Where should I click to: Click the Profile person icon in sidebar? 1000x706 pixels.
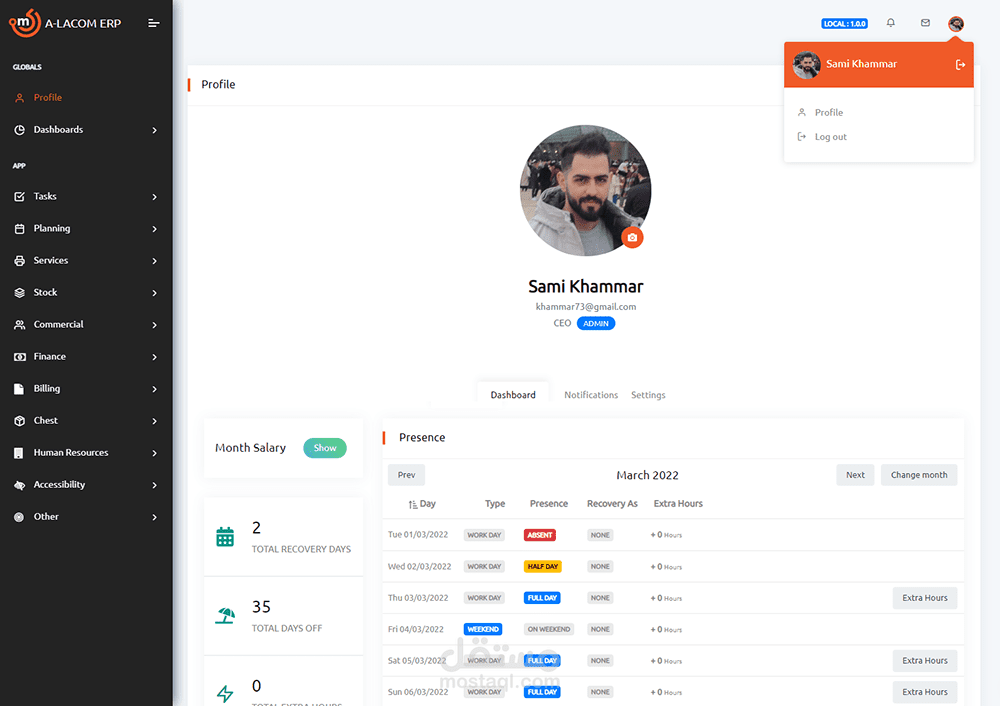pyautogui.click(x=20, y=98)
